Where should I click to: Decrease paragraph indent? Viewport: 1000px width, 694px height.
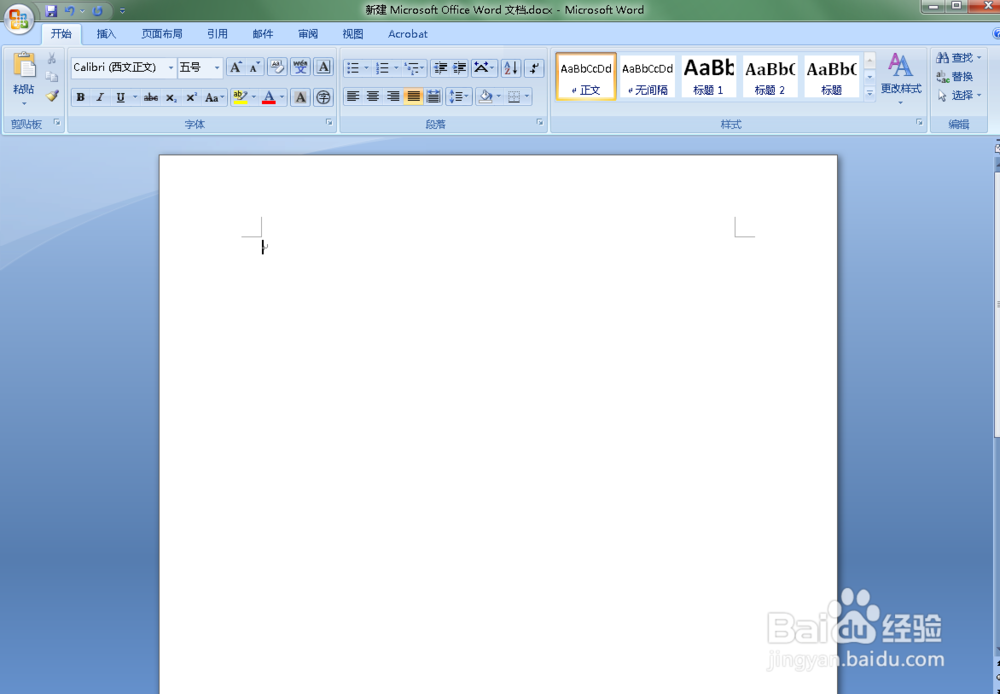440,67
